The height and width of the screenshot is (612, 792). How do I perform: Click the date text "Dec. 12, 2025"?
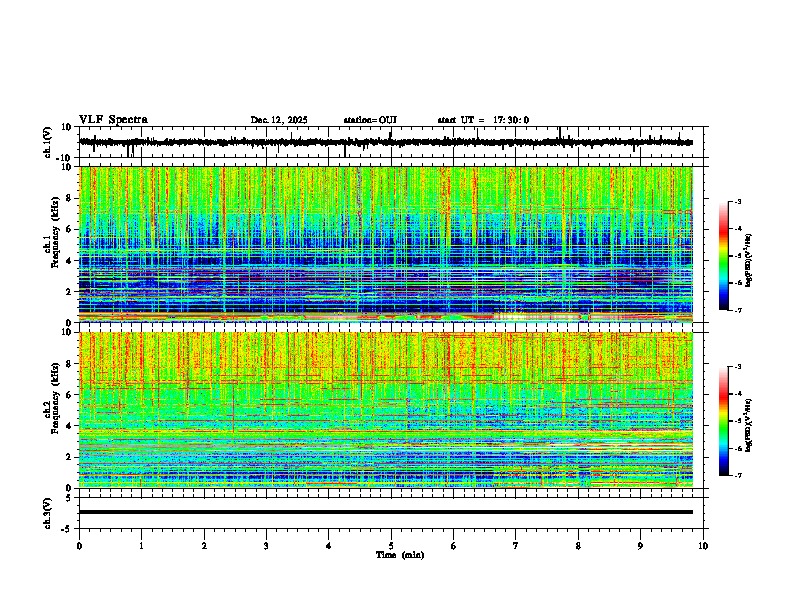tap(279, 120)
